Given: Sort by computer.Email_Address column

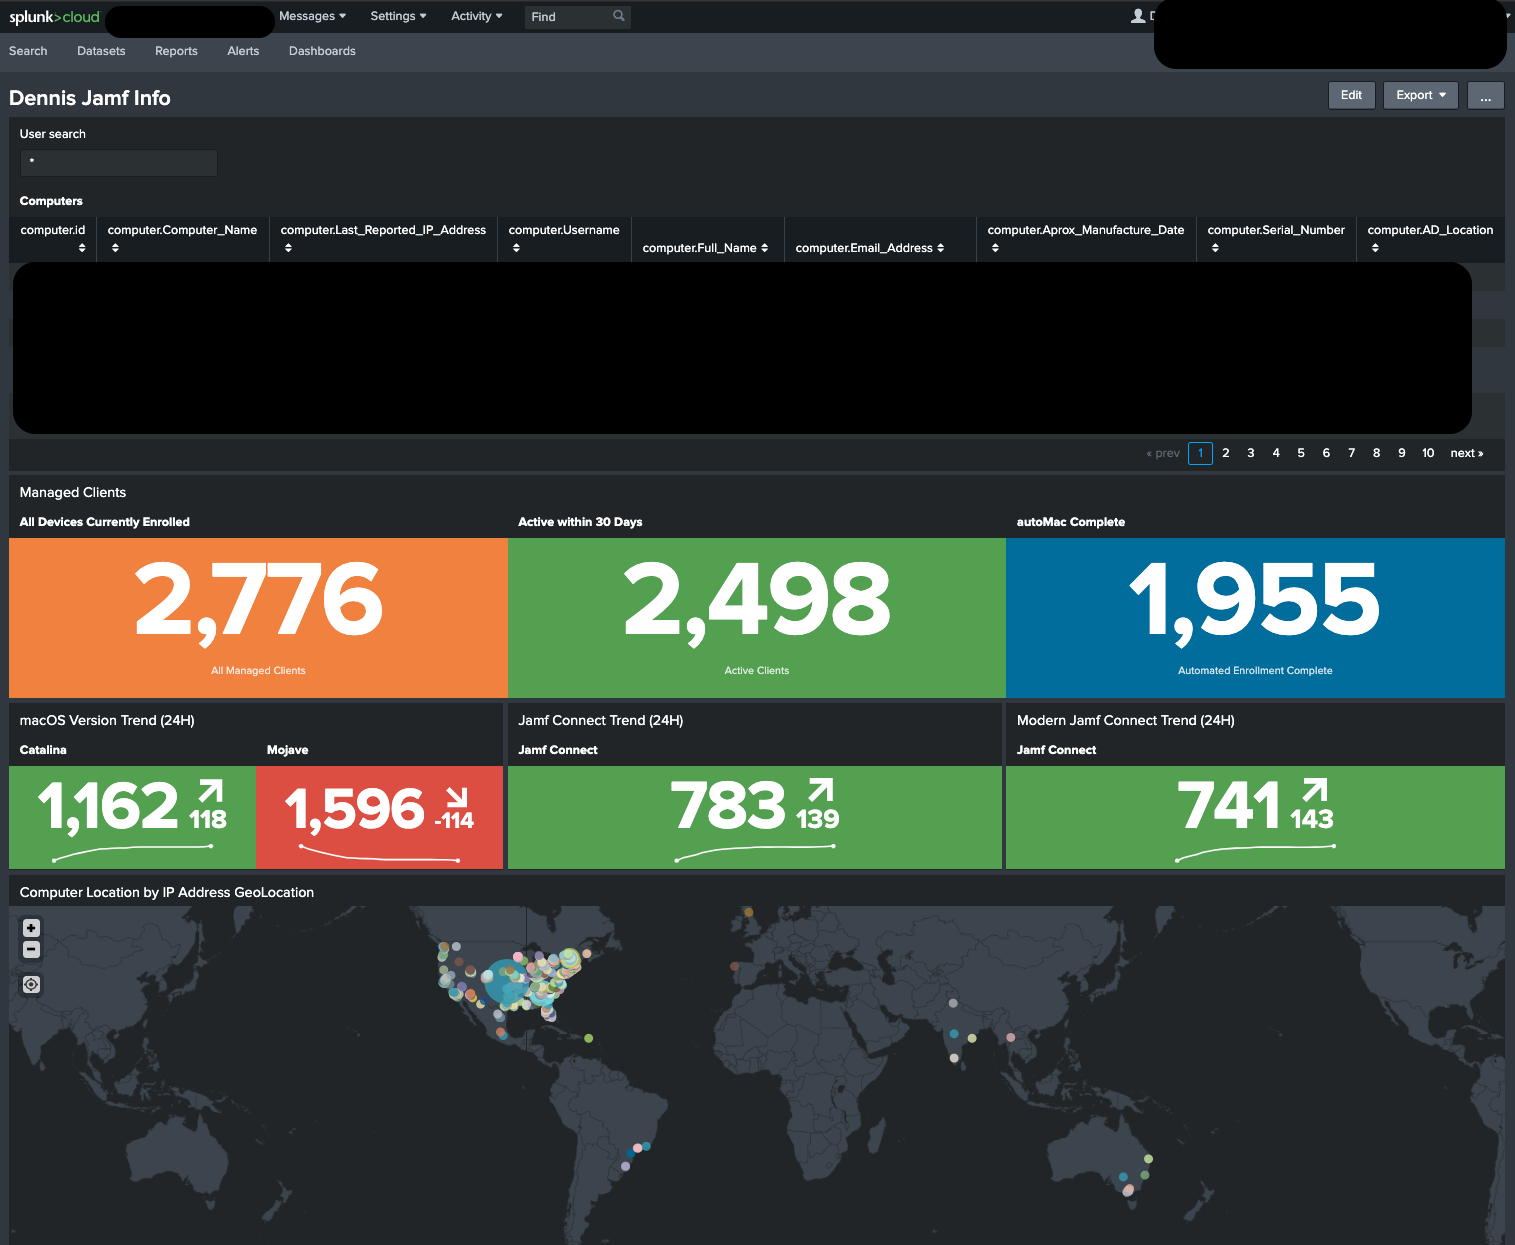Looking at the screenshot, I should [870, 248].
